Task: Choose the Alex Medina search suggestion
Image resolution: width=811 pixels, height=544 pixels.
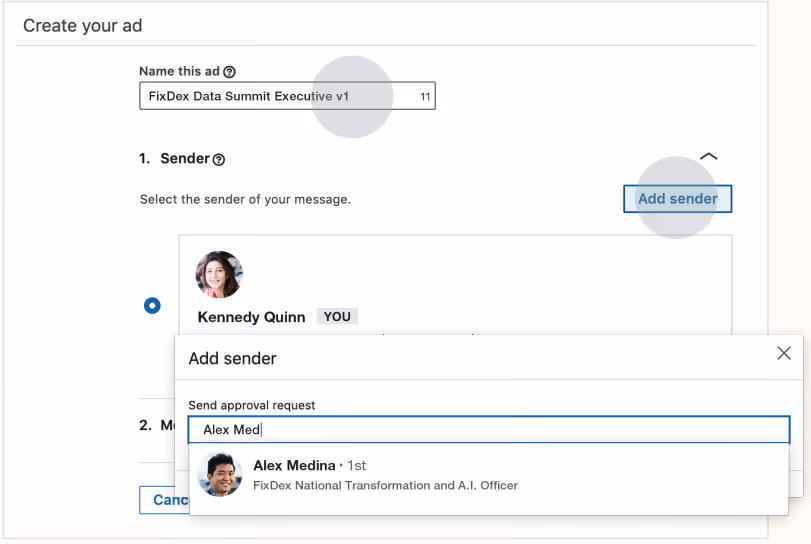Action: coord(489,475)
